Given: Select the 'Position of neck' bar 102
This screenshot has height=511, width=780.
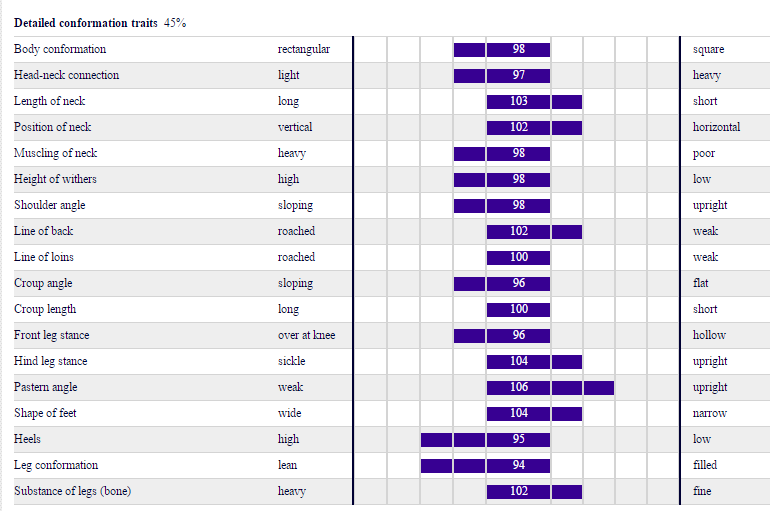Looking at the screenshot, I should (x=534, y=127).
